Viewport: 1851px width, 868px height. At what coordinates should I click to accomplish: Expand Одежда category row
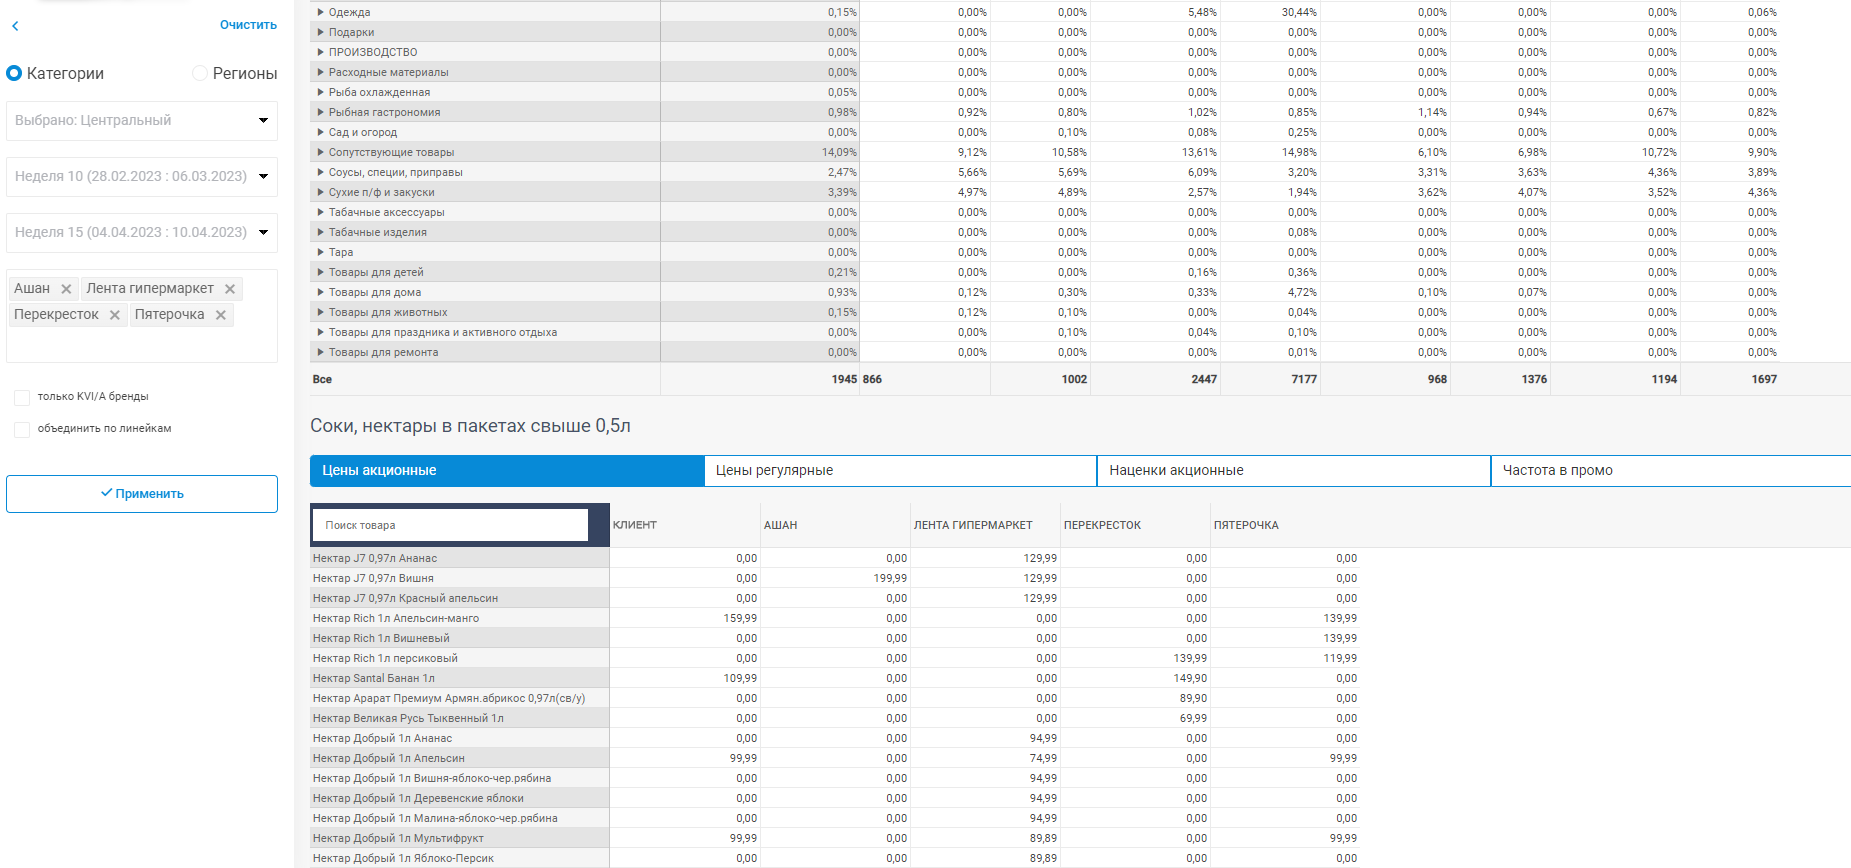coord(321,12)
